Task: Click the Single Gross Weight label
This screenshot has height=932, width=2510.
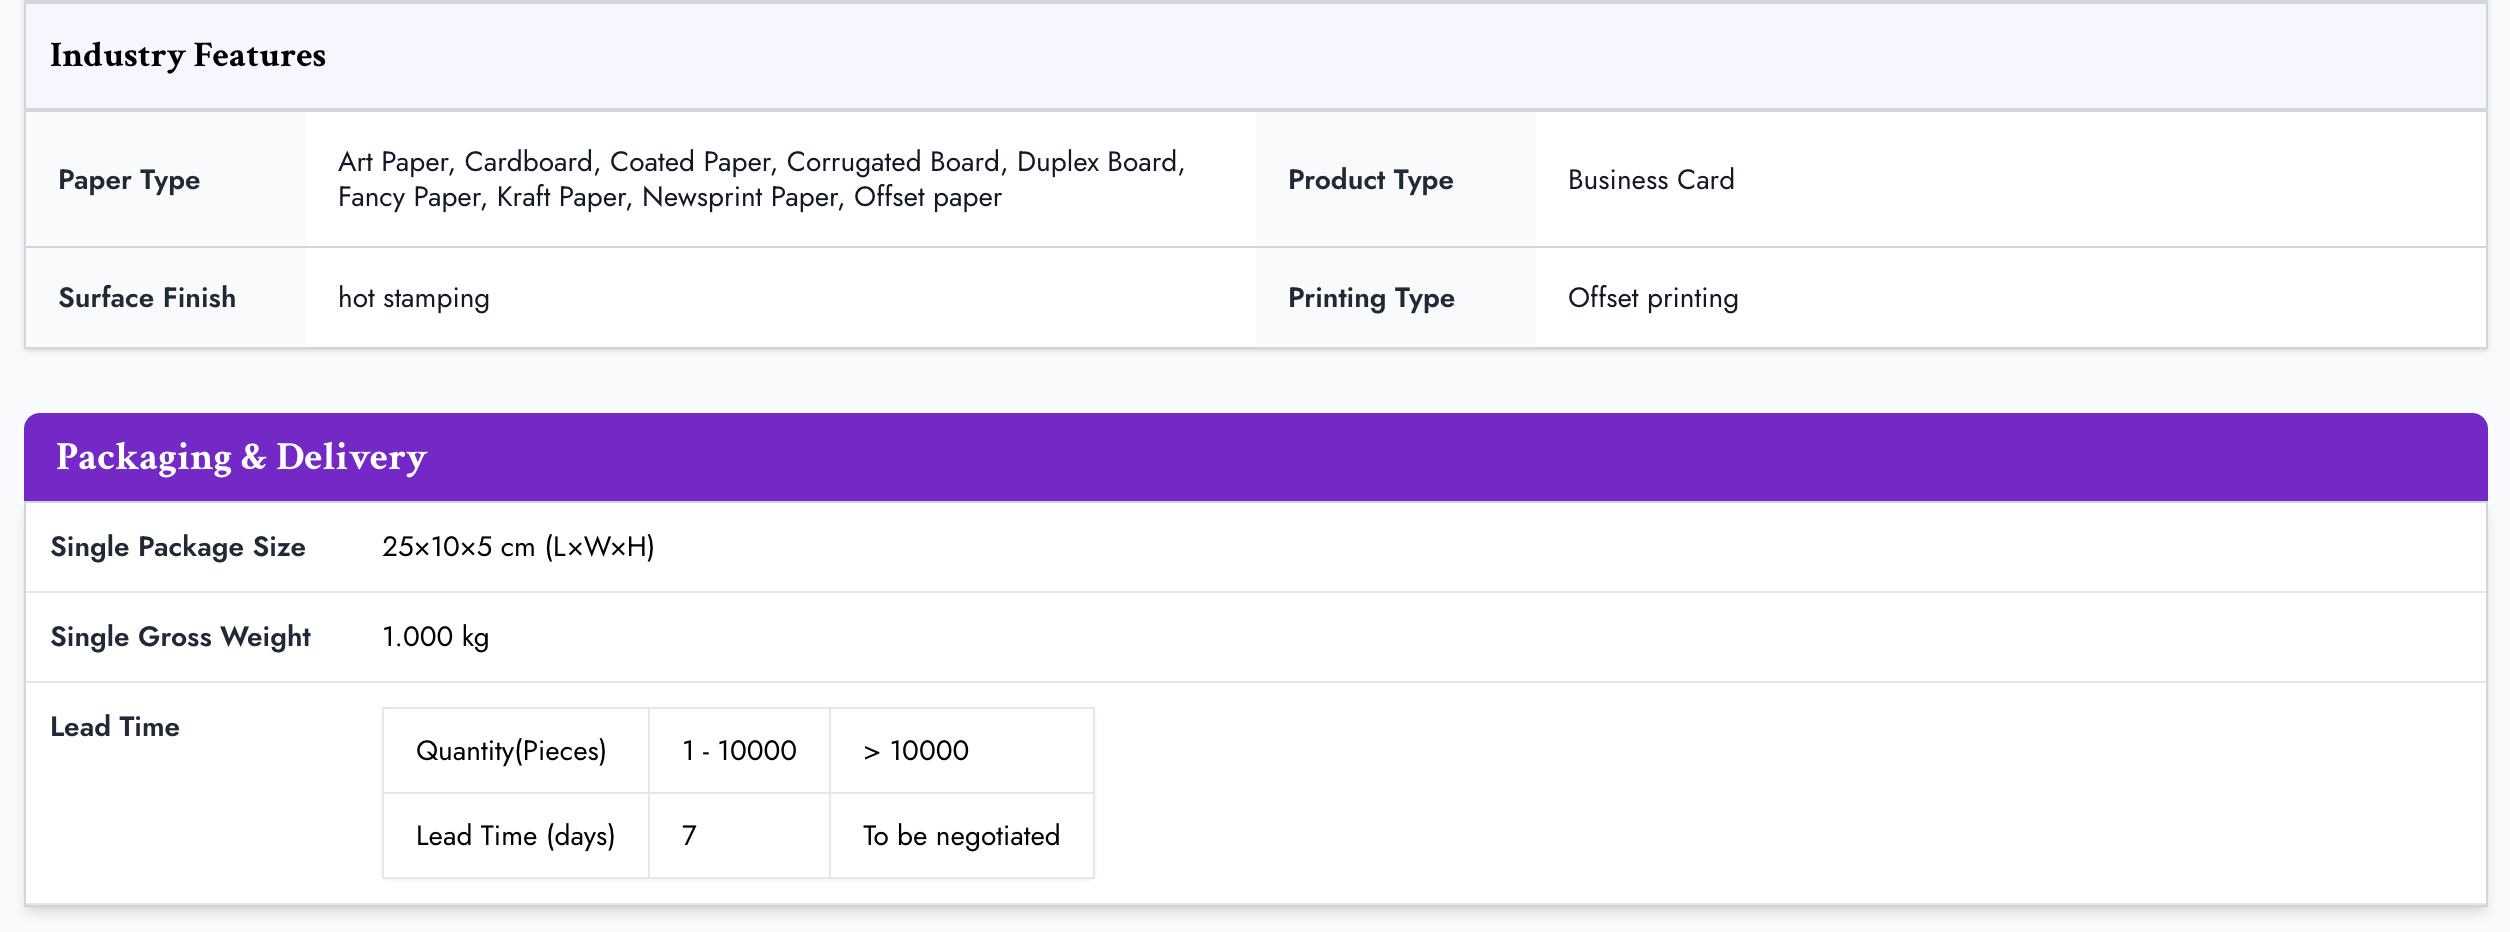Action: pos(180,637)
